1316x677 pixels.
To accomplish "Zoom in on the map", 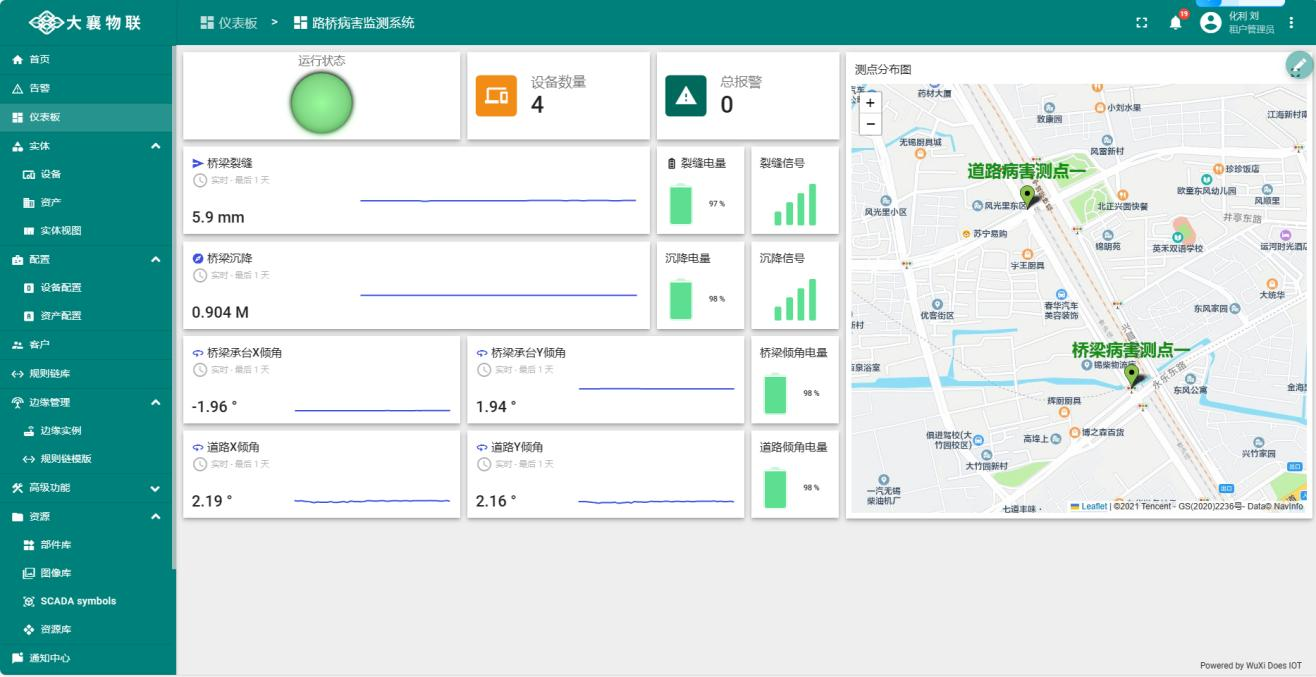I will pyautogui.click(x=870, y=103).
